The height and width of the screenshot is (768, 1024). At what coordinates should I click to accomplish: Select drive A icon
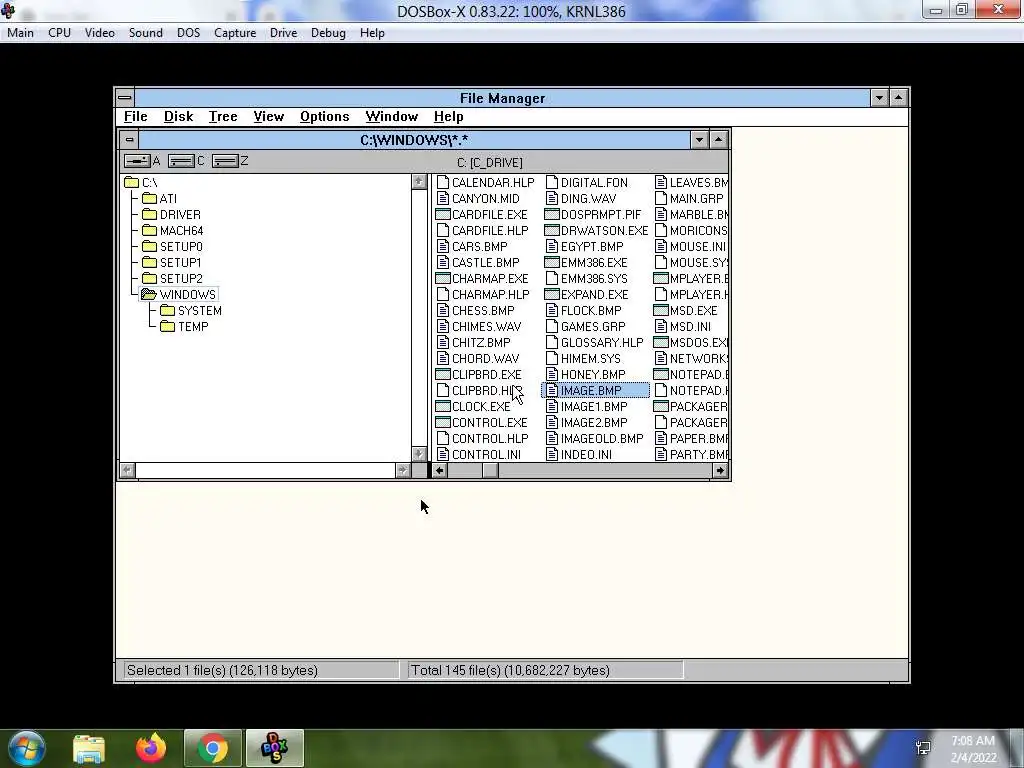tap(137, 161)
